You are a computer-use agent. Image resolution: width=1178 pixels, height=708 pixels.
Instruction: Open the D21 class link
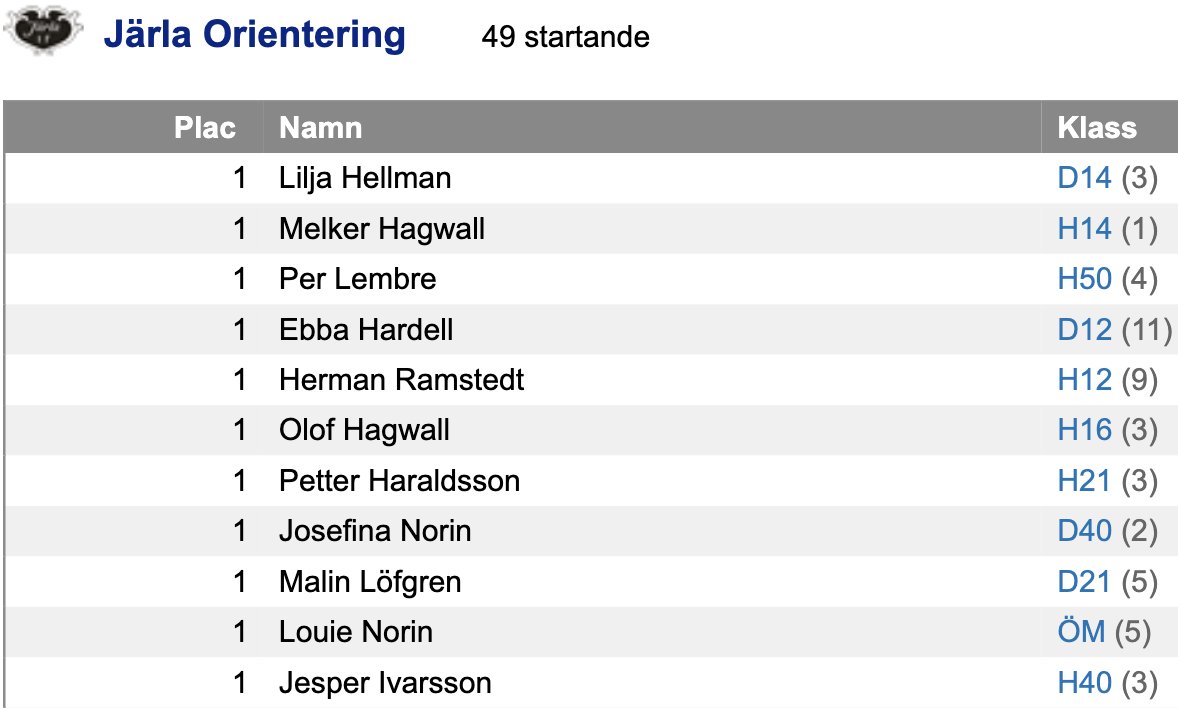coord(1083,582)
